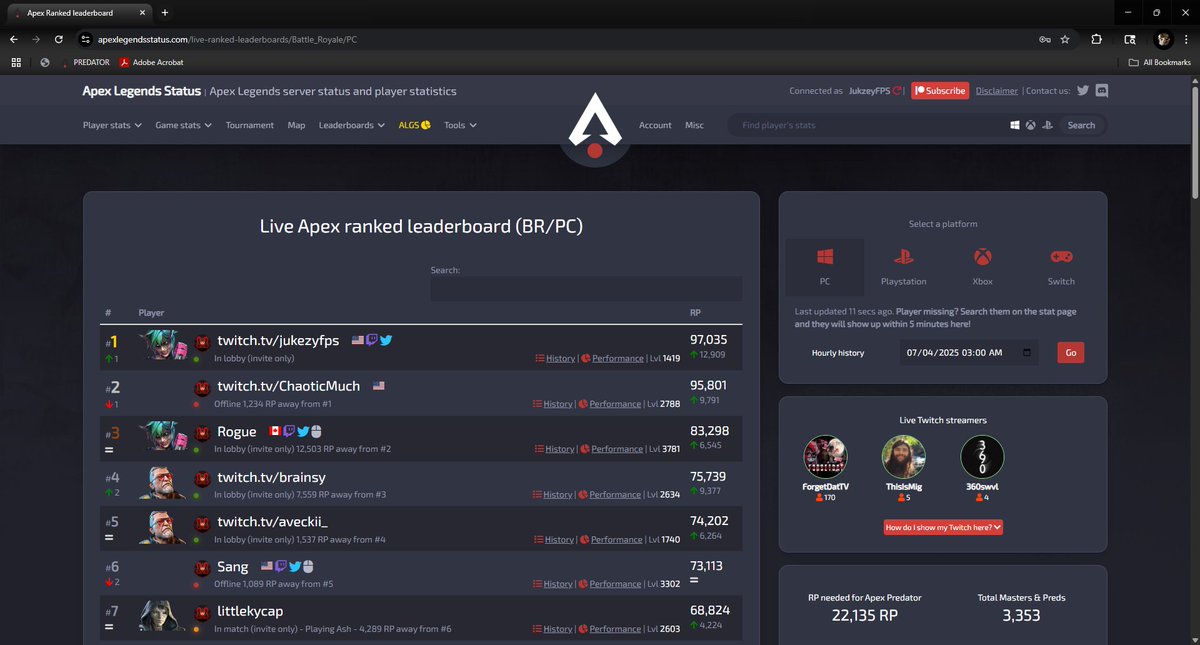Click the player name twitch.tv/brainsy
The width and height of the screenshot is (1200, 645).
271,477
